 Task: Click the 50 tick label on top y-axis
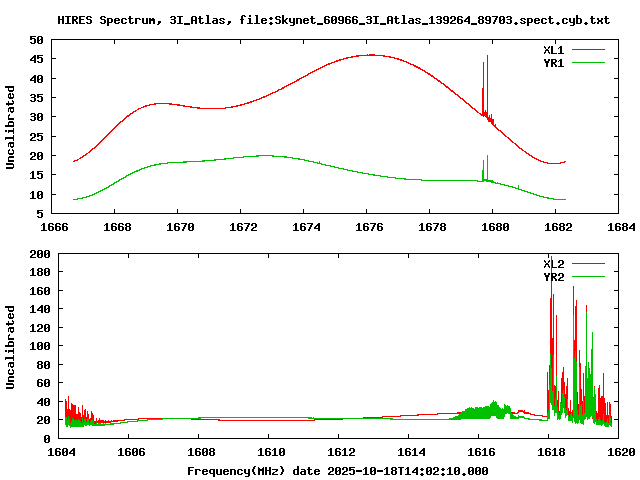(36, 40)
